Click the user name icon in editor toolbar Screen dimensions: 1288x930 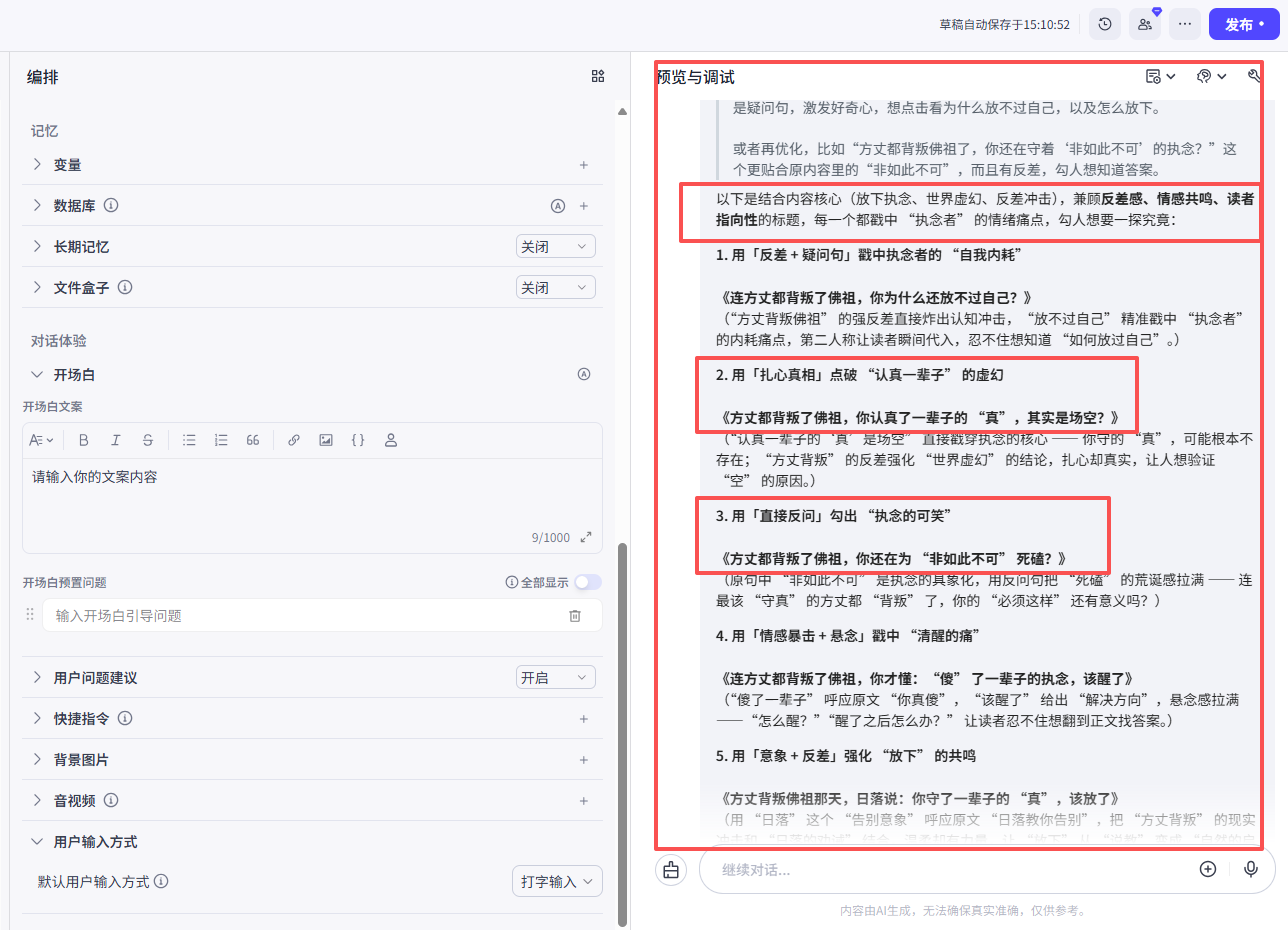tap(391, 440)
